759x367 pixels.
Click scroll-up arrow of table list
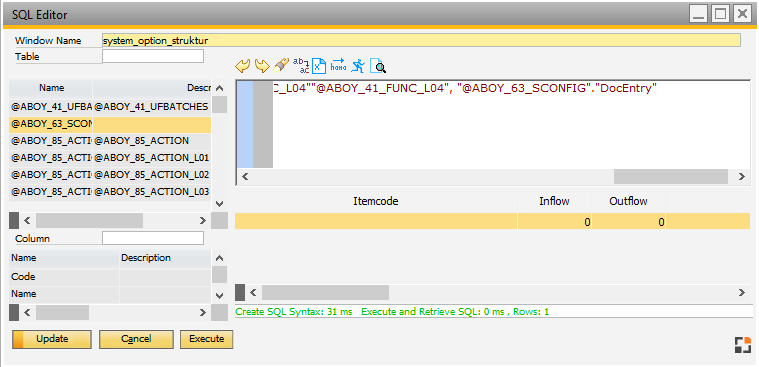pos(219,89)
